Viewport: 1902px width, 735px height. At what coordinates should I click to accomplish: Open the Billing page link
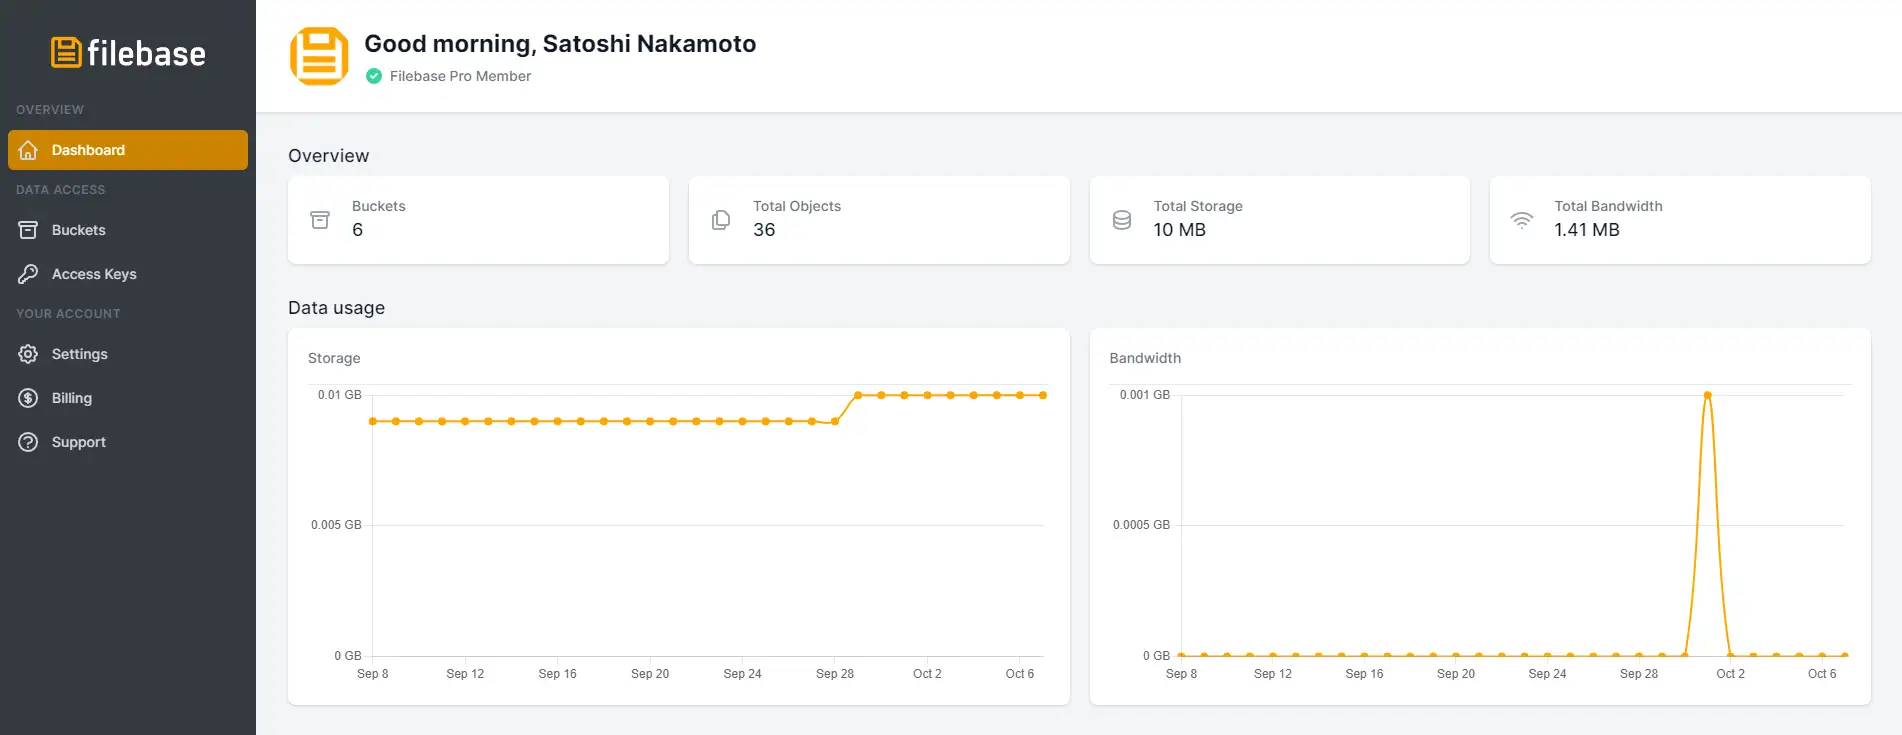tap(72, 398)
